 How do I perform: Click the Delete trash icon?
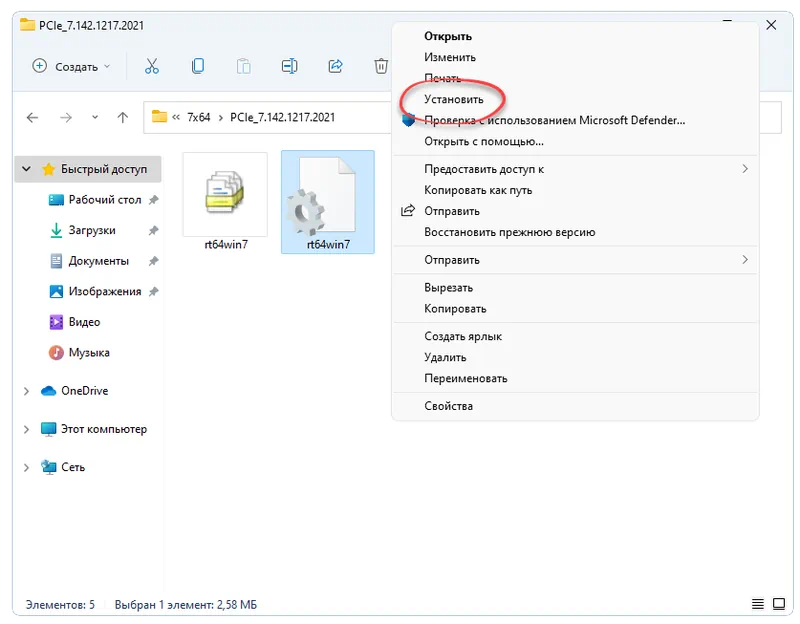click(x=381, y=66)
